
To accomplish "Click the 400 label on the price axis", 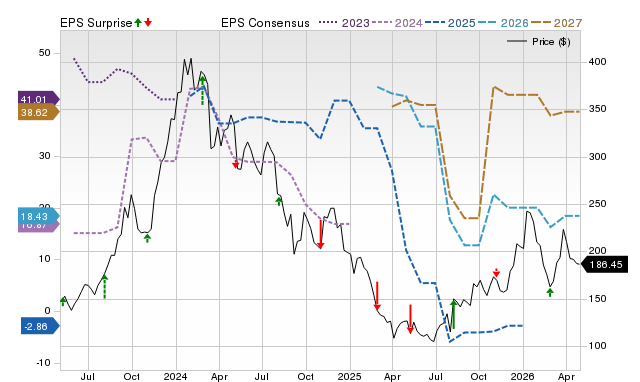I will 597,62.
